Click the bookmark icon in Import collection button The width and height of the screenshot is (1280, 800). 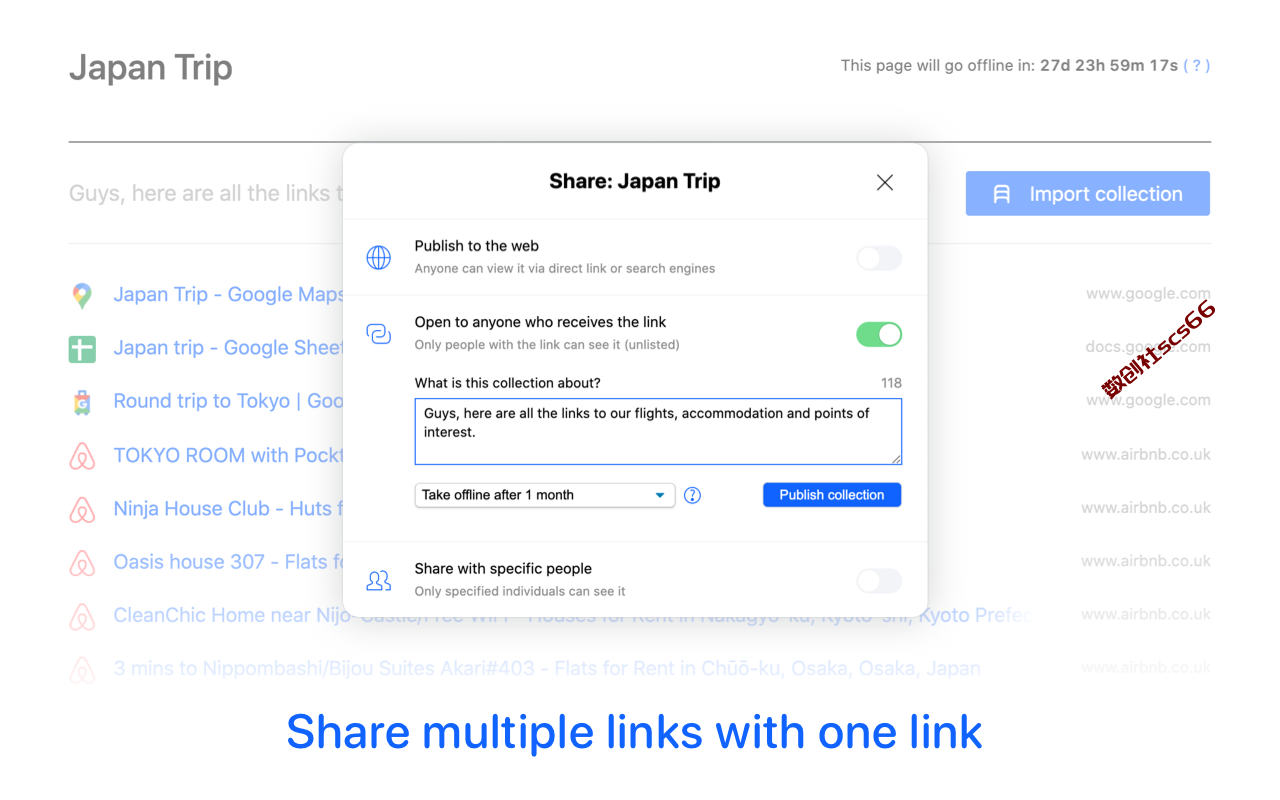(x=1001, y=194)
